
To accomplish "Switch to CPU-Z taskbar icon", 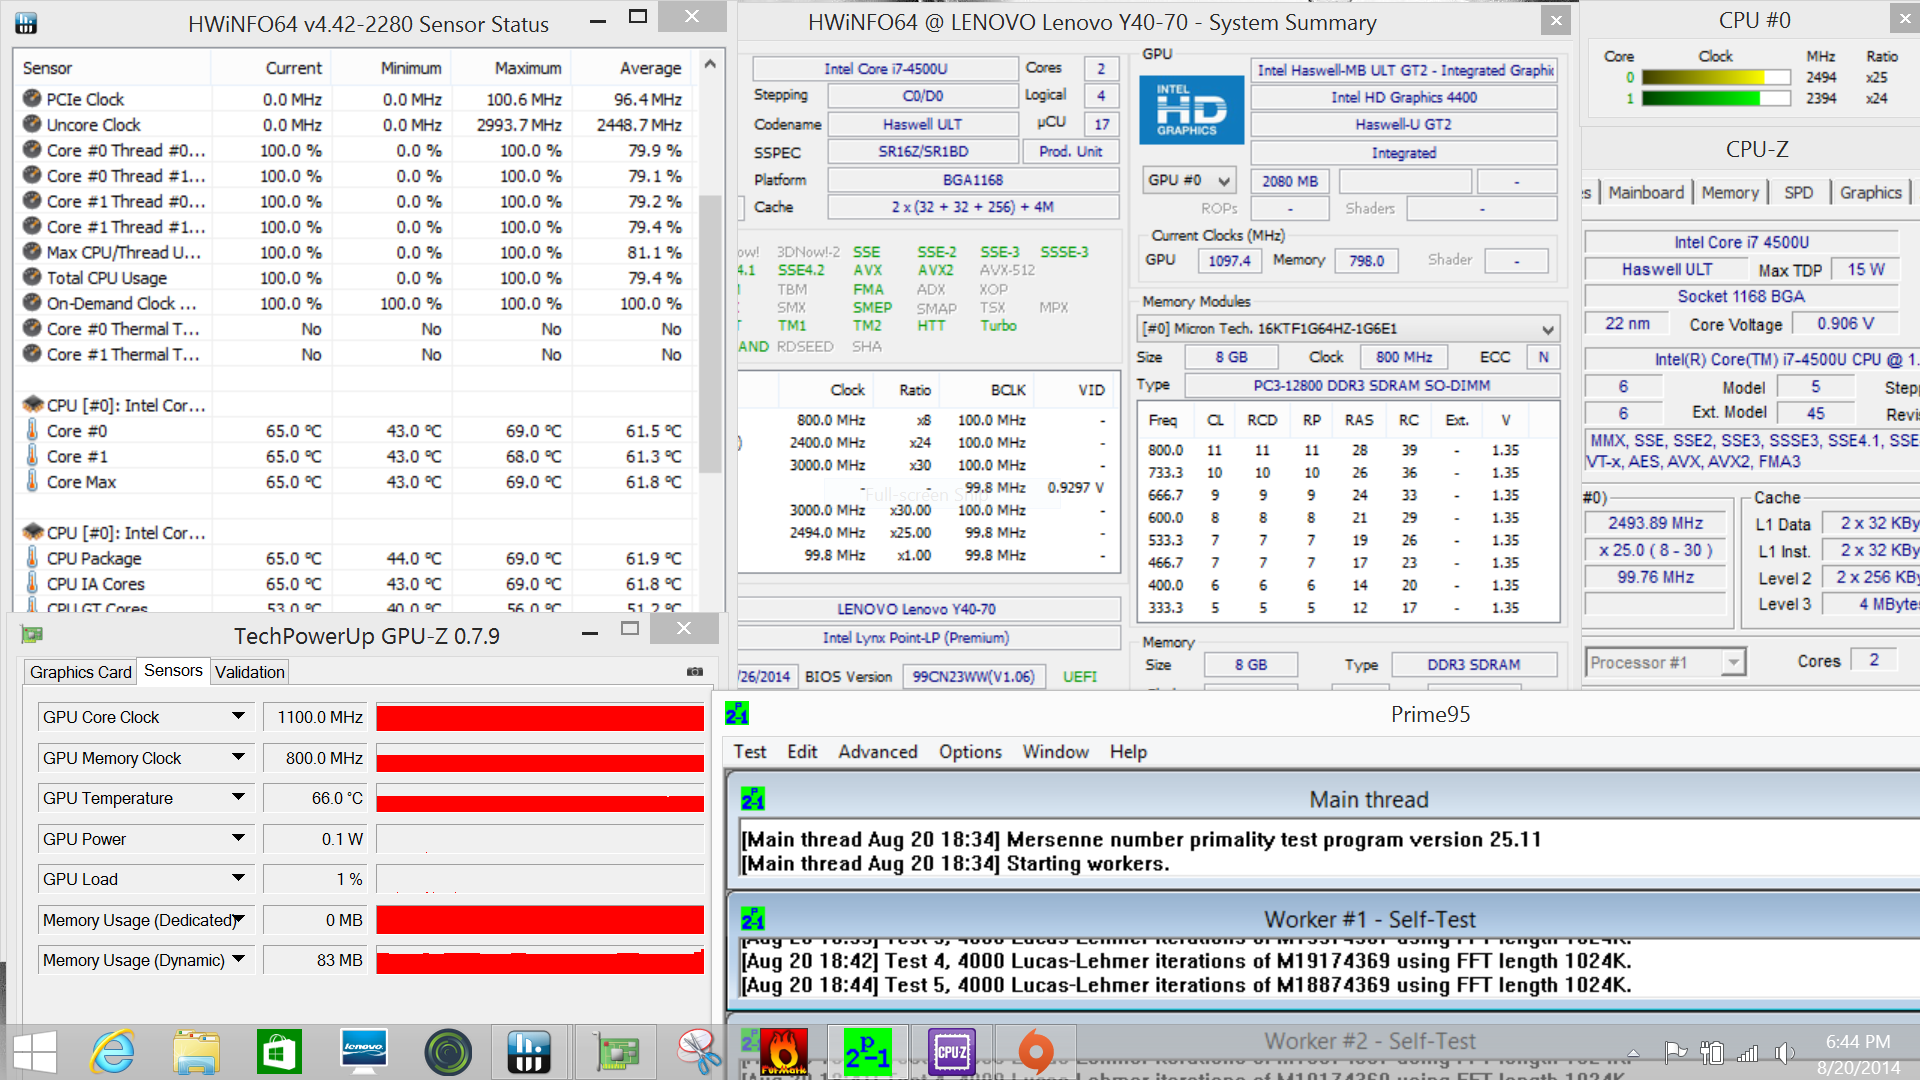I will click(951, 1052).
